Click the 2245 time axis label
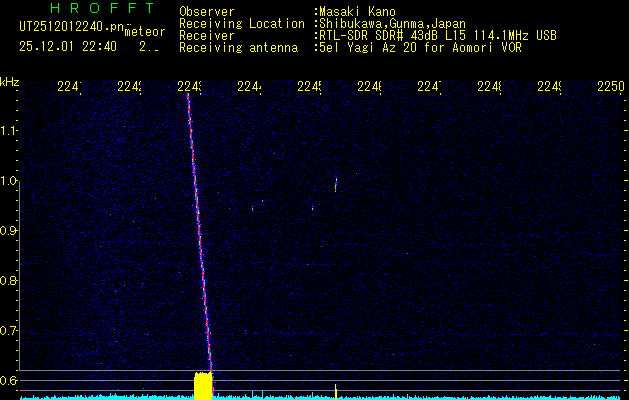This screenshot has height=400, width=629. click(309, 86)
